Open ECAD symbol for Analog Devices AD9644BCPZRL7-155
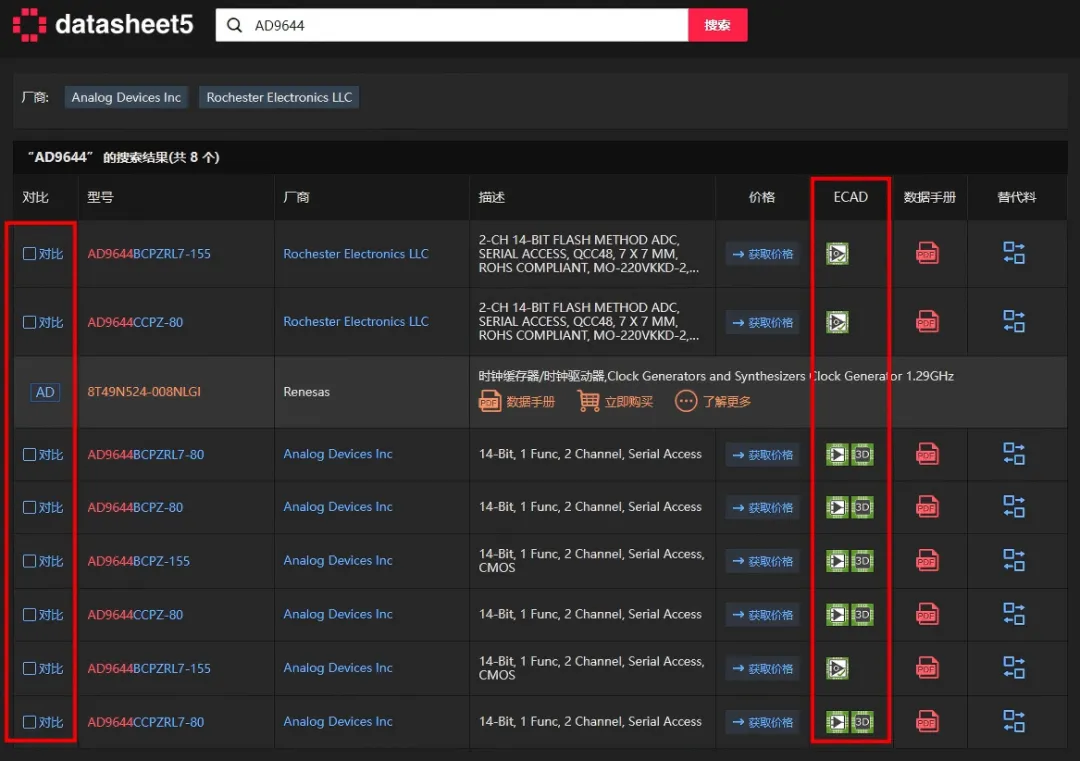Image resolution: width=1080 pixels, height=761 pixels. 837,668
